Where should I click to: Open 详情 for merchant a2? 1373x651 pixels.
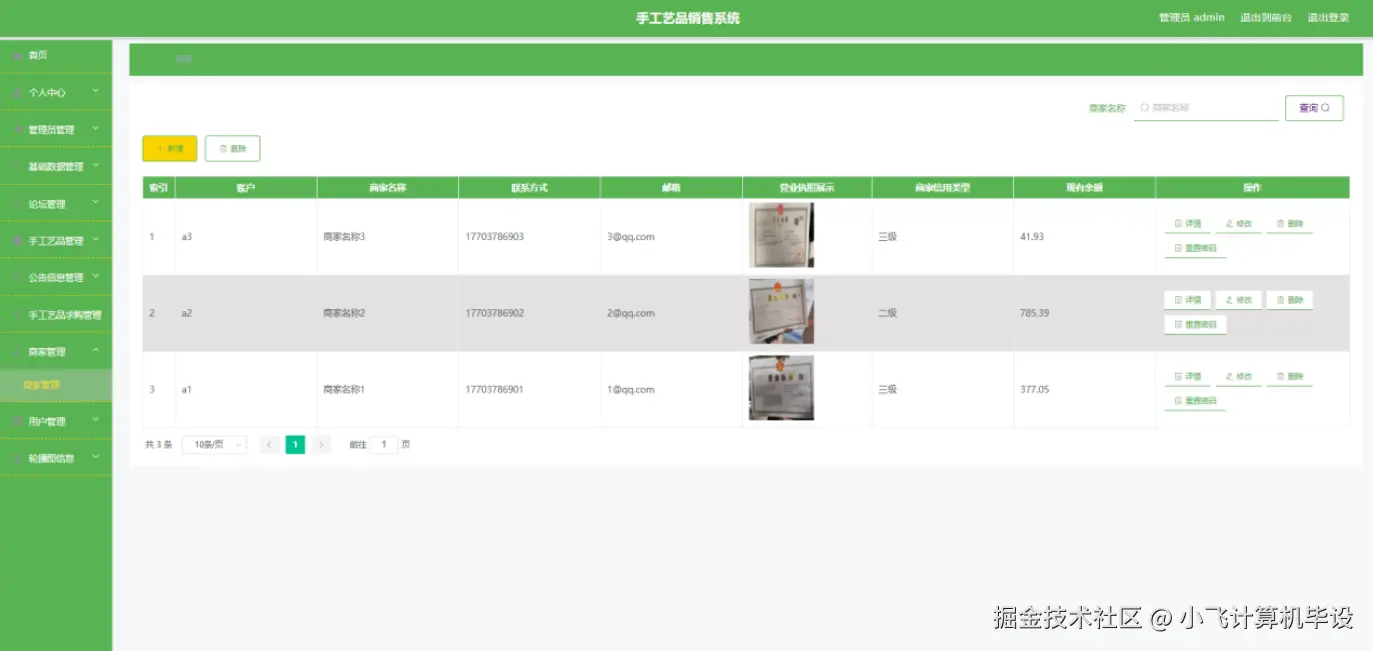pyautogui.click(x=1187, y=300)
